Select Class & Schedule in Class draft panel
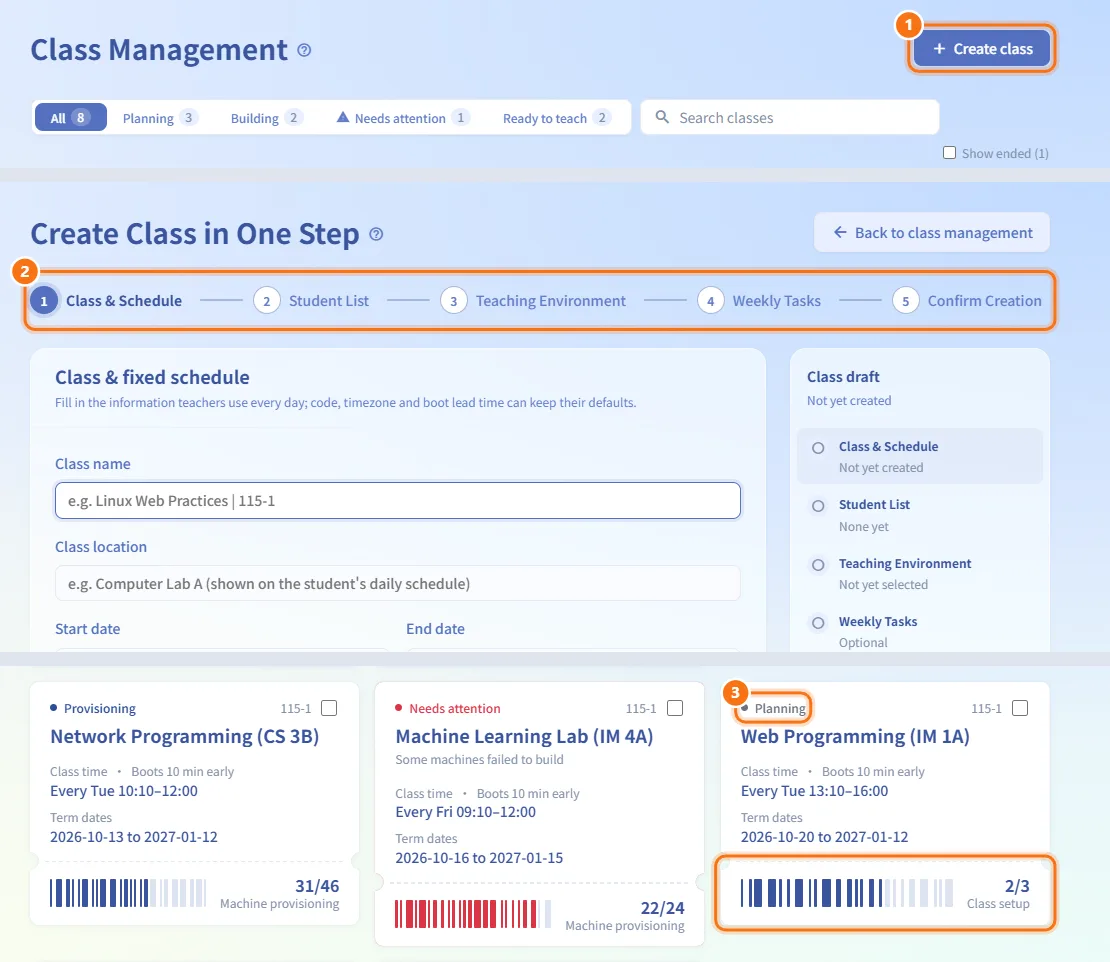The image size is (1110, 962). 920,457
